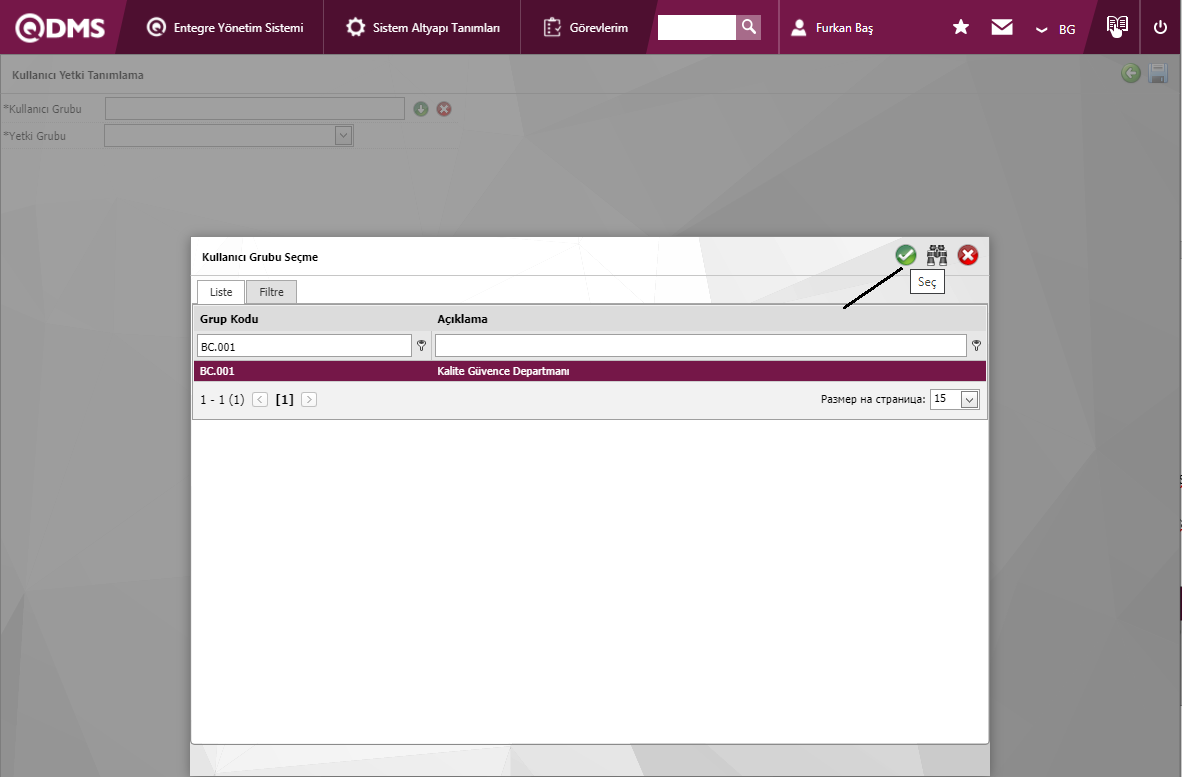Click the magnifier search button in header
The image size is (1182, 777).
tap(749, 27)
